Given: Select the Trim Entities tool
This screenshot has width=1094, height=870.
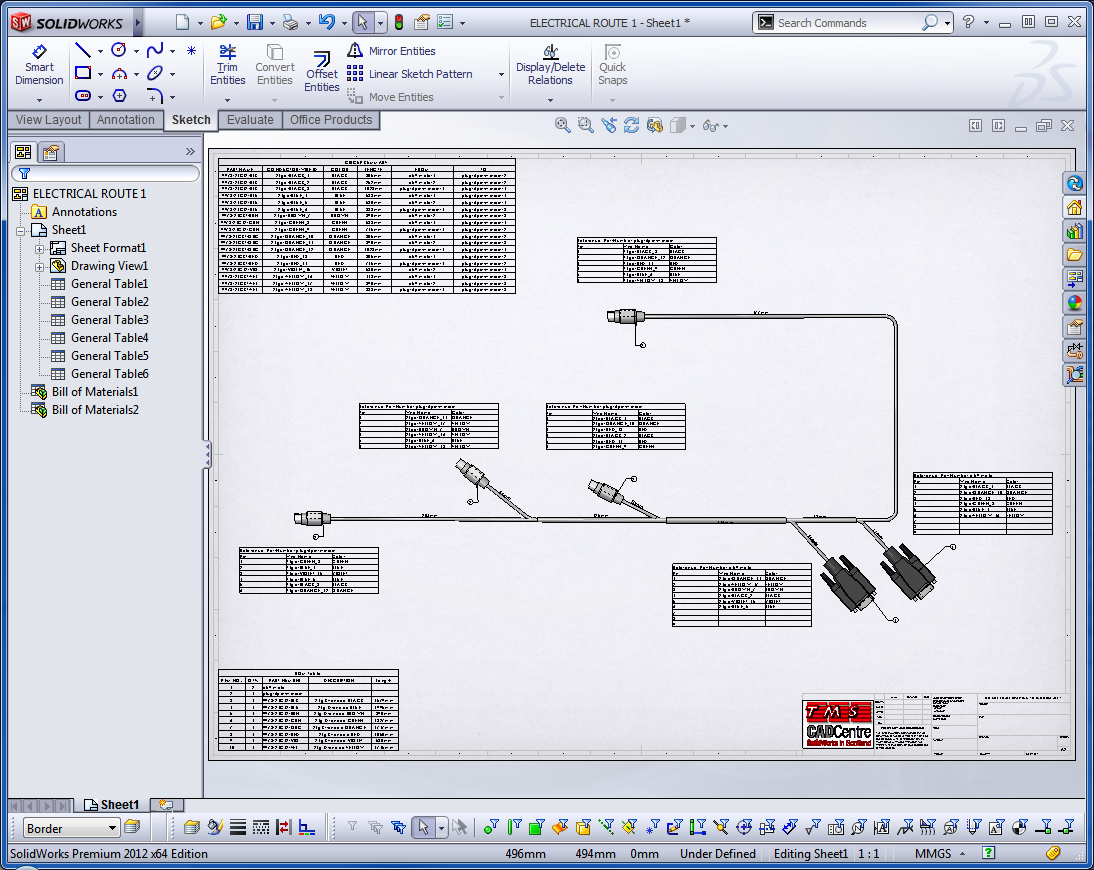Looking at the screenshot, I should [x=227, y=67].
